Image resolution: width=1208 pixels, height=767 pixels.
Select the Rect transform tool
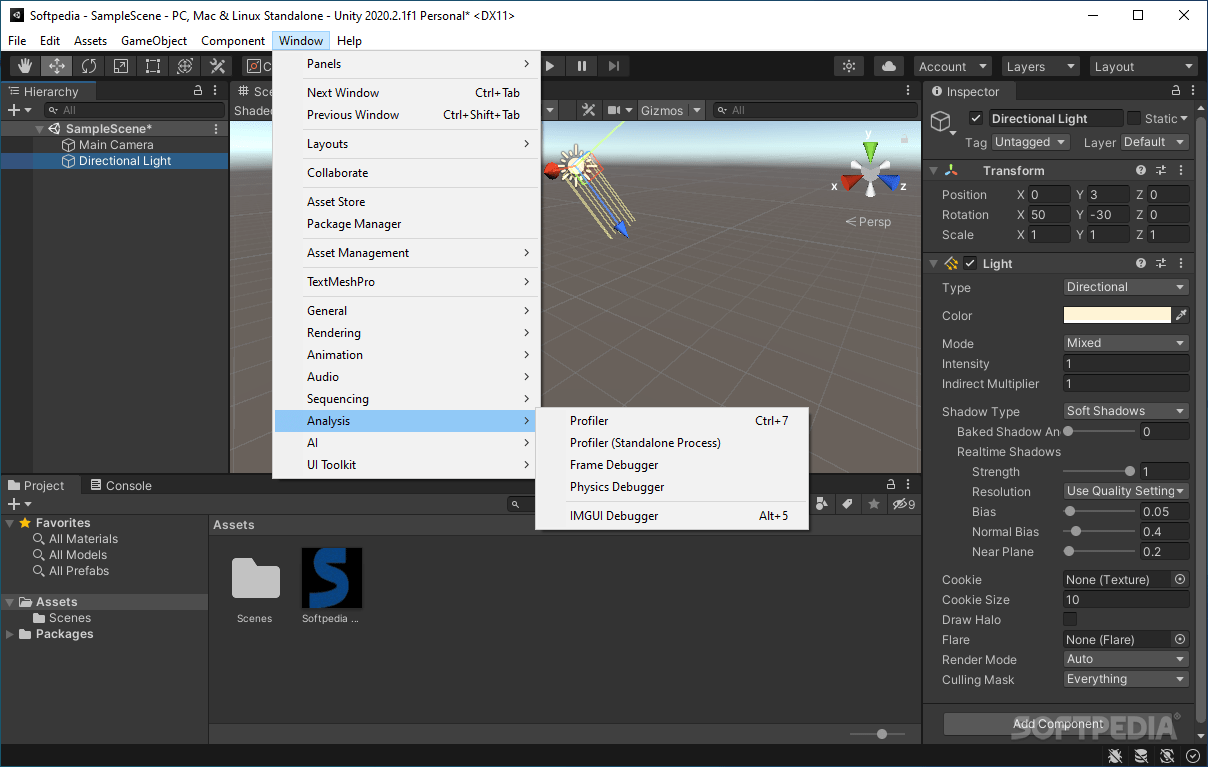tap(153, 66)
